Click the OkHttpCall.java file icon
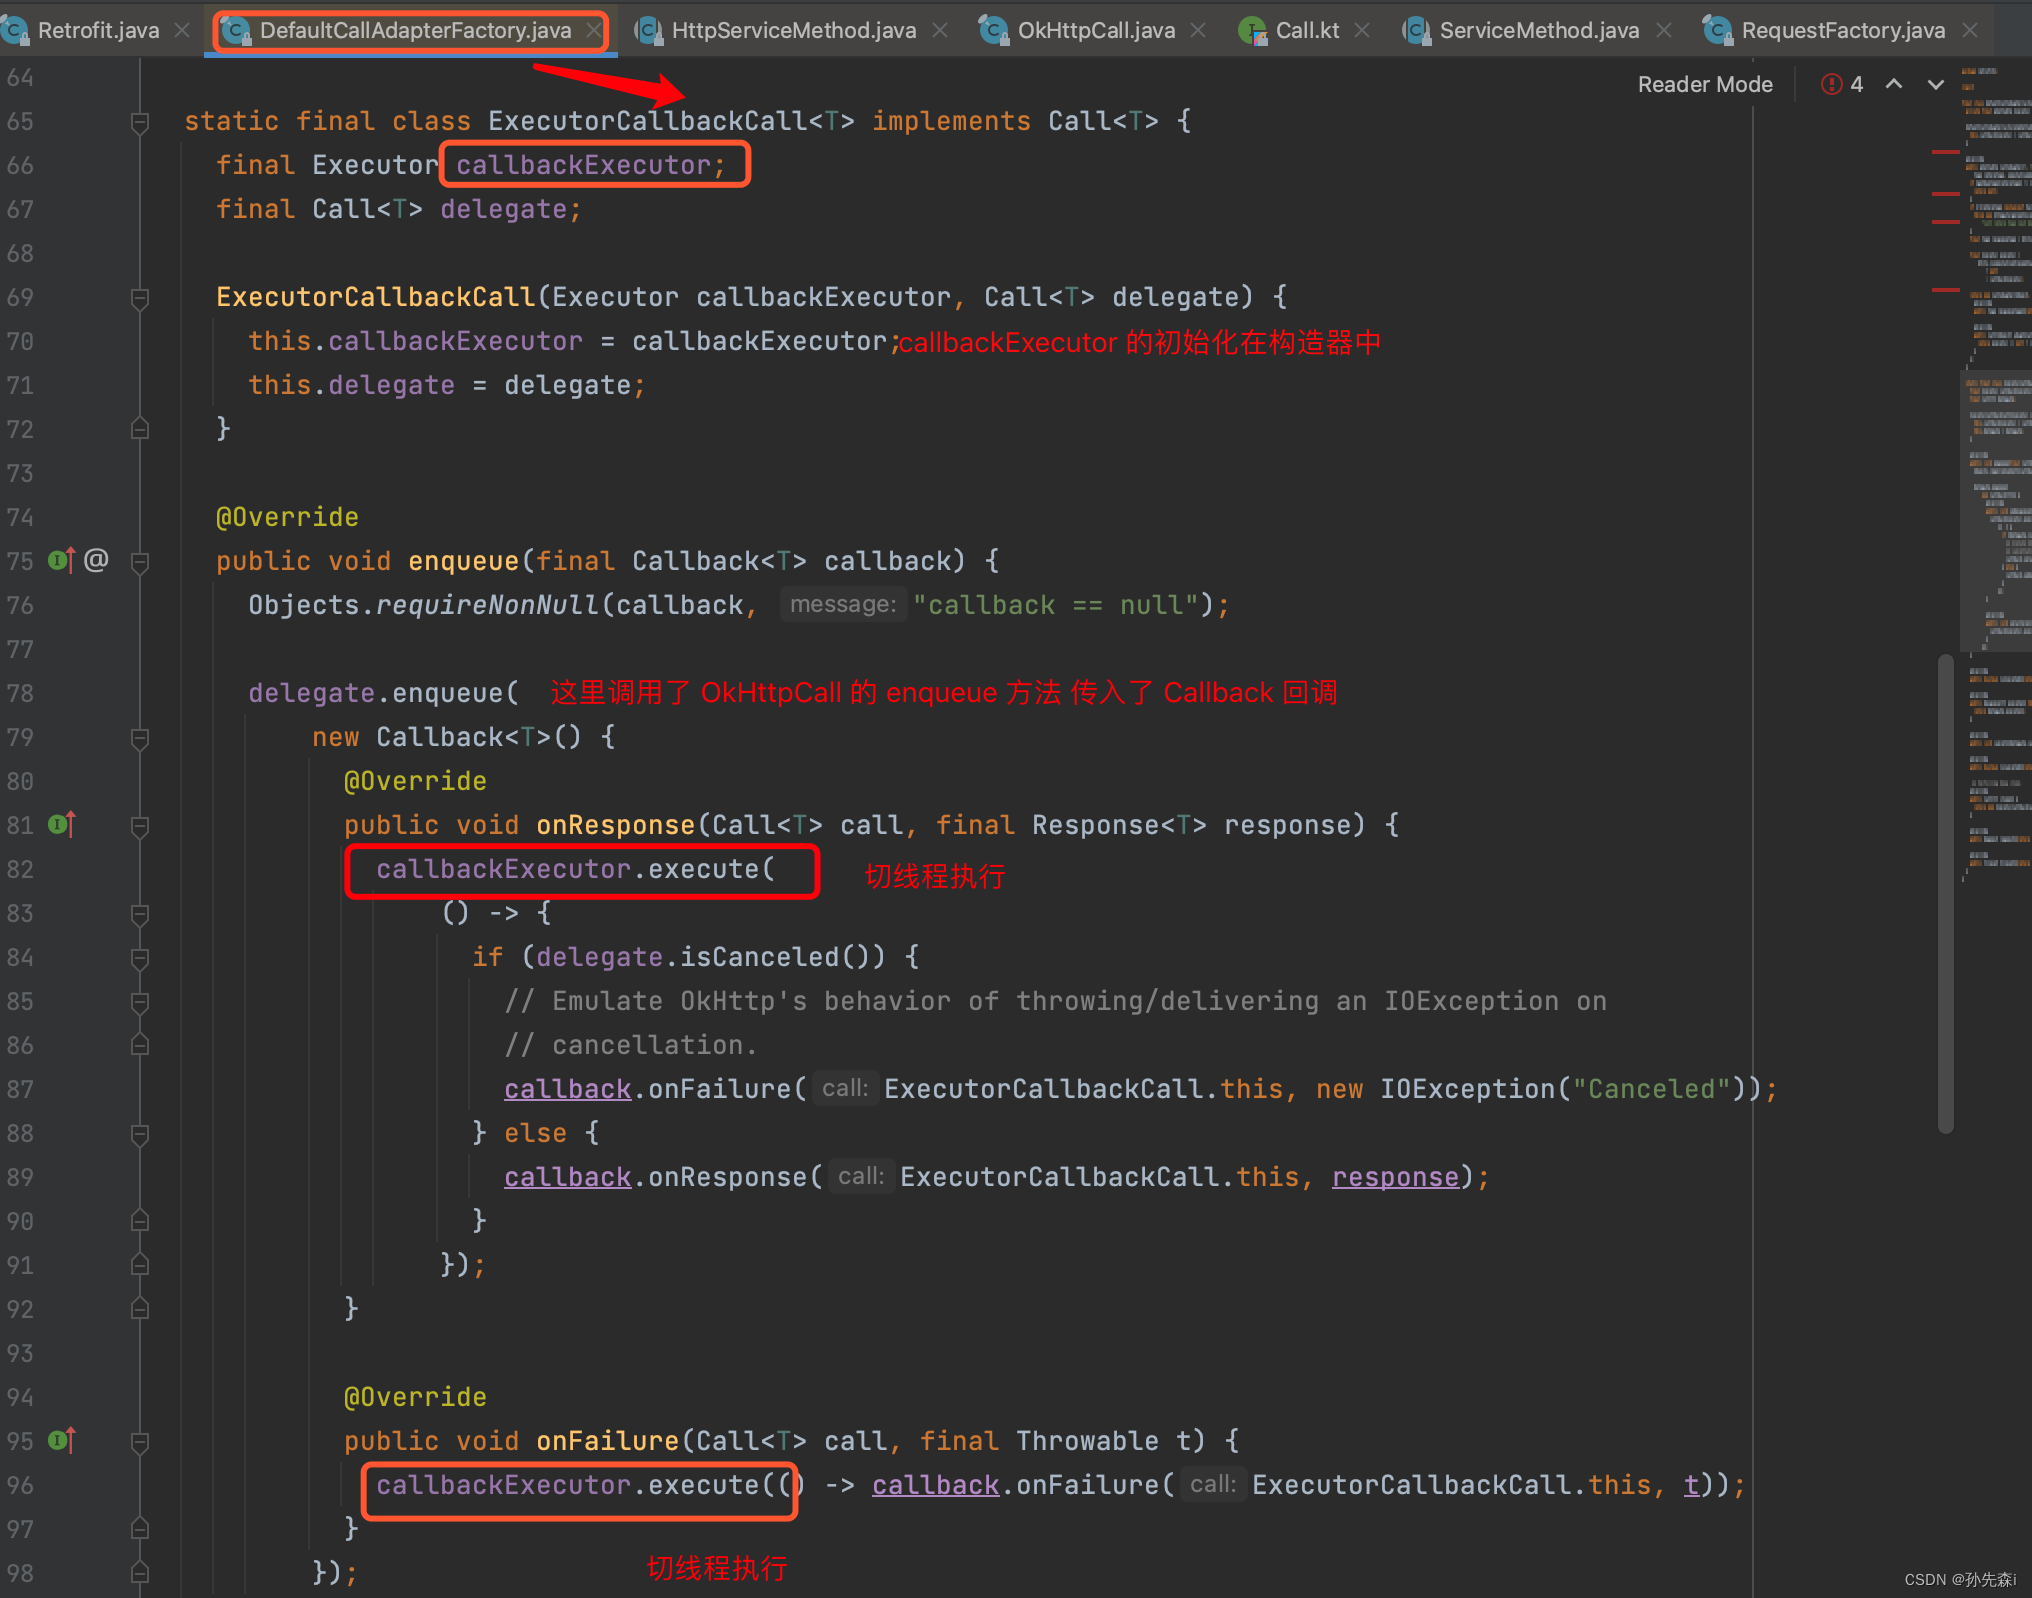 pyautogui.click(x=993, y=30)
